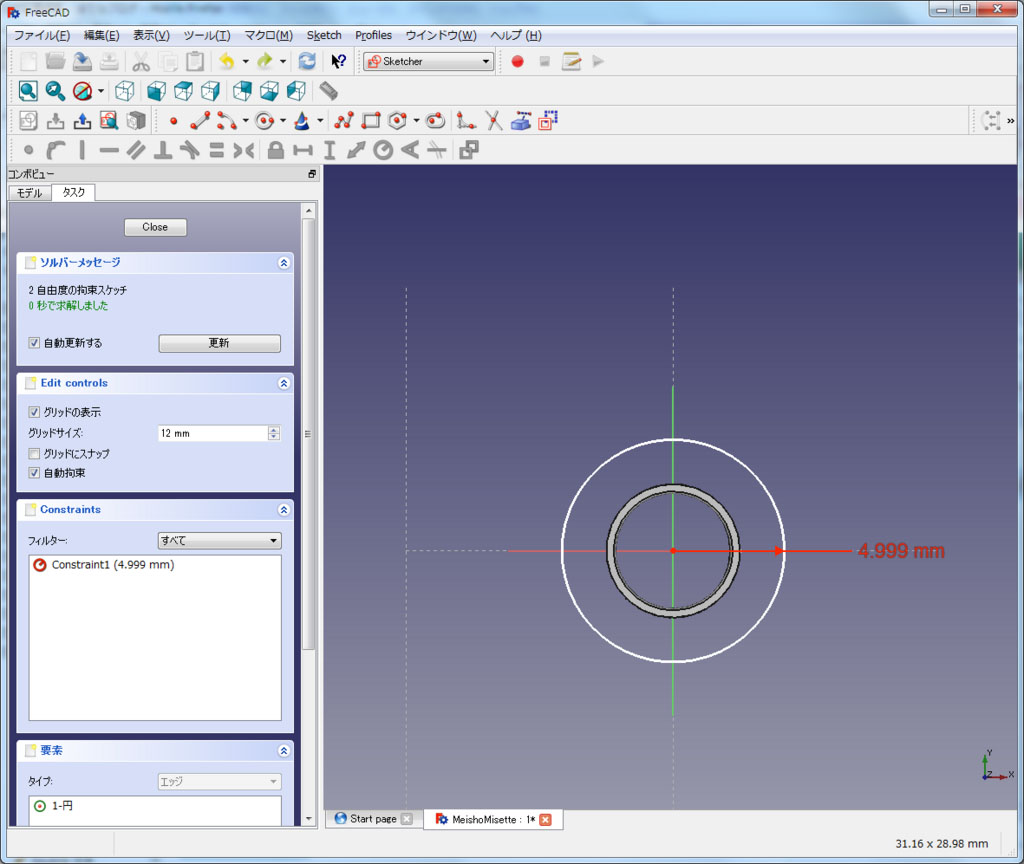Screen dimensions: 1024x864
Task: Collapse the Constraints panel section
Action: (284, 510)
